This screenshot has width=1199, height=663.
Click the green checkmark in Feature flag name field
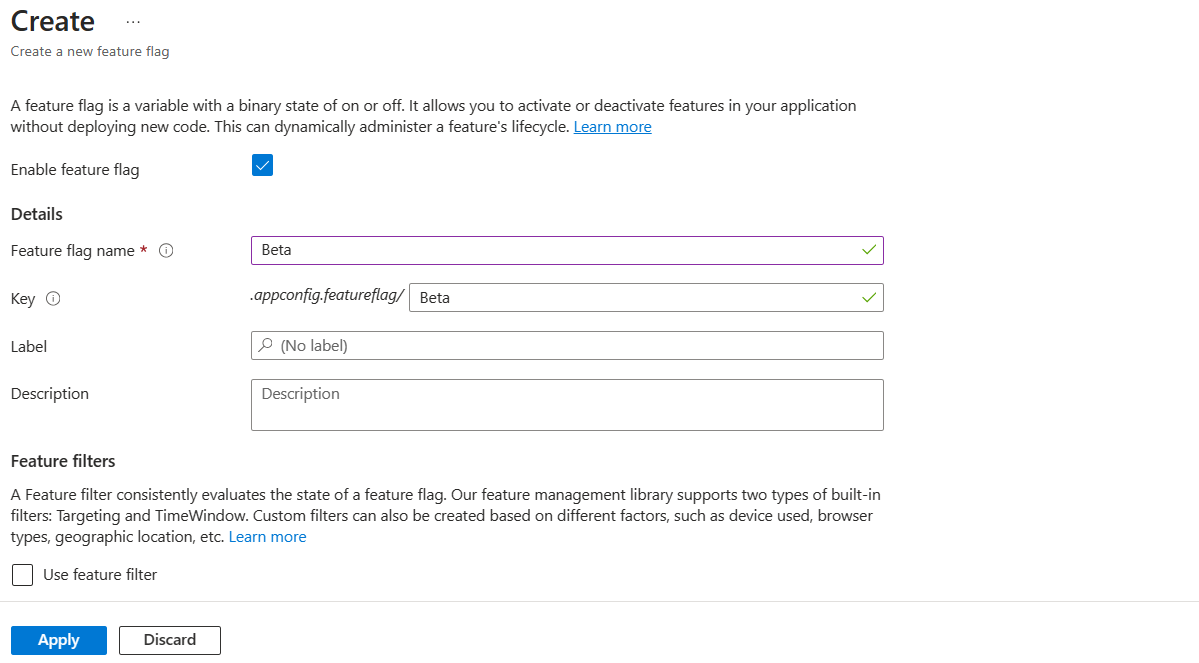[869, 249]
